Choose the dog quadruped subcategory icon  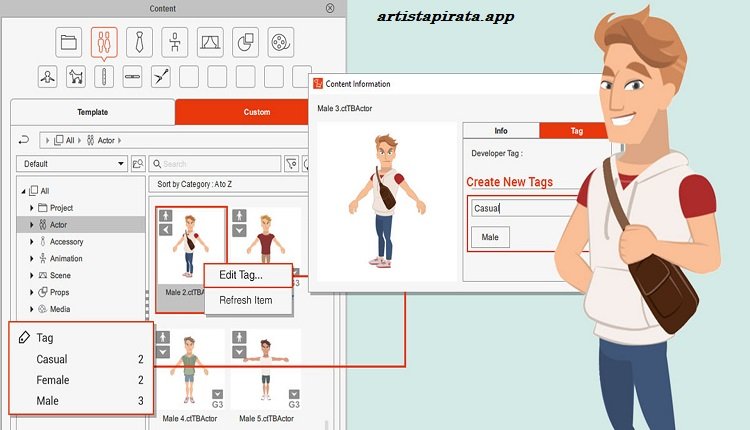click(76, 77)
